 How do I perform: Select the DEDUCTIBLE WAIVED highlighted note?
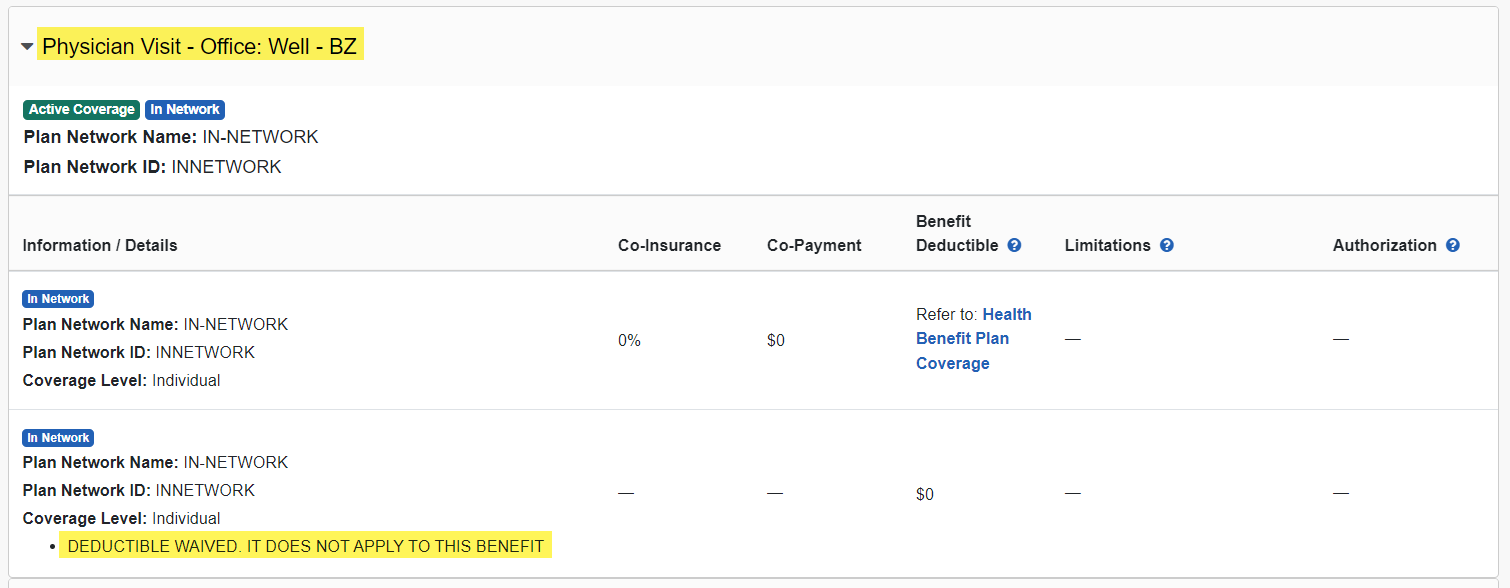tap(305, 545)
